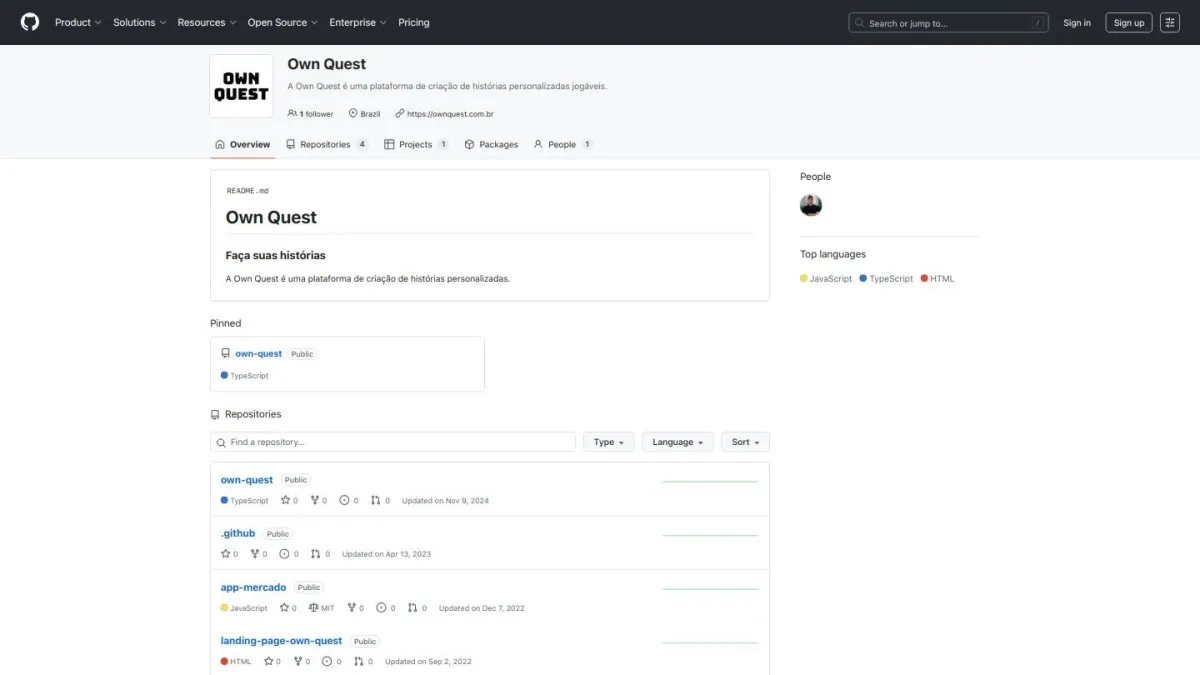Switch to the Repositories tab

click(327, 144)
